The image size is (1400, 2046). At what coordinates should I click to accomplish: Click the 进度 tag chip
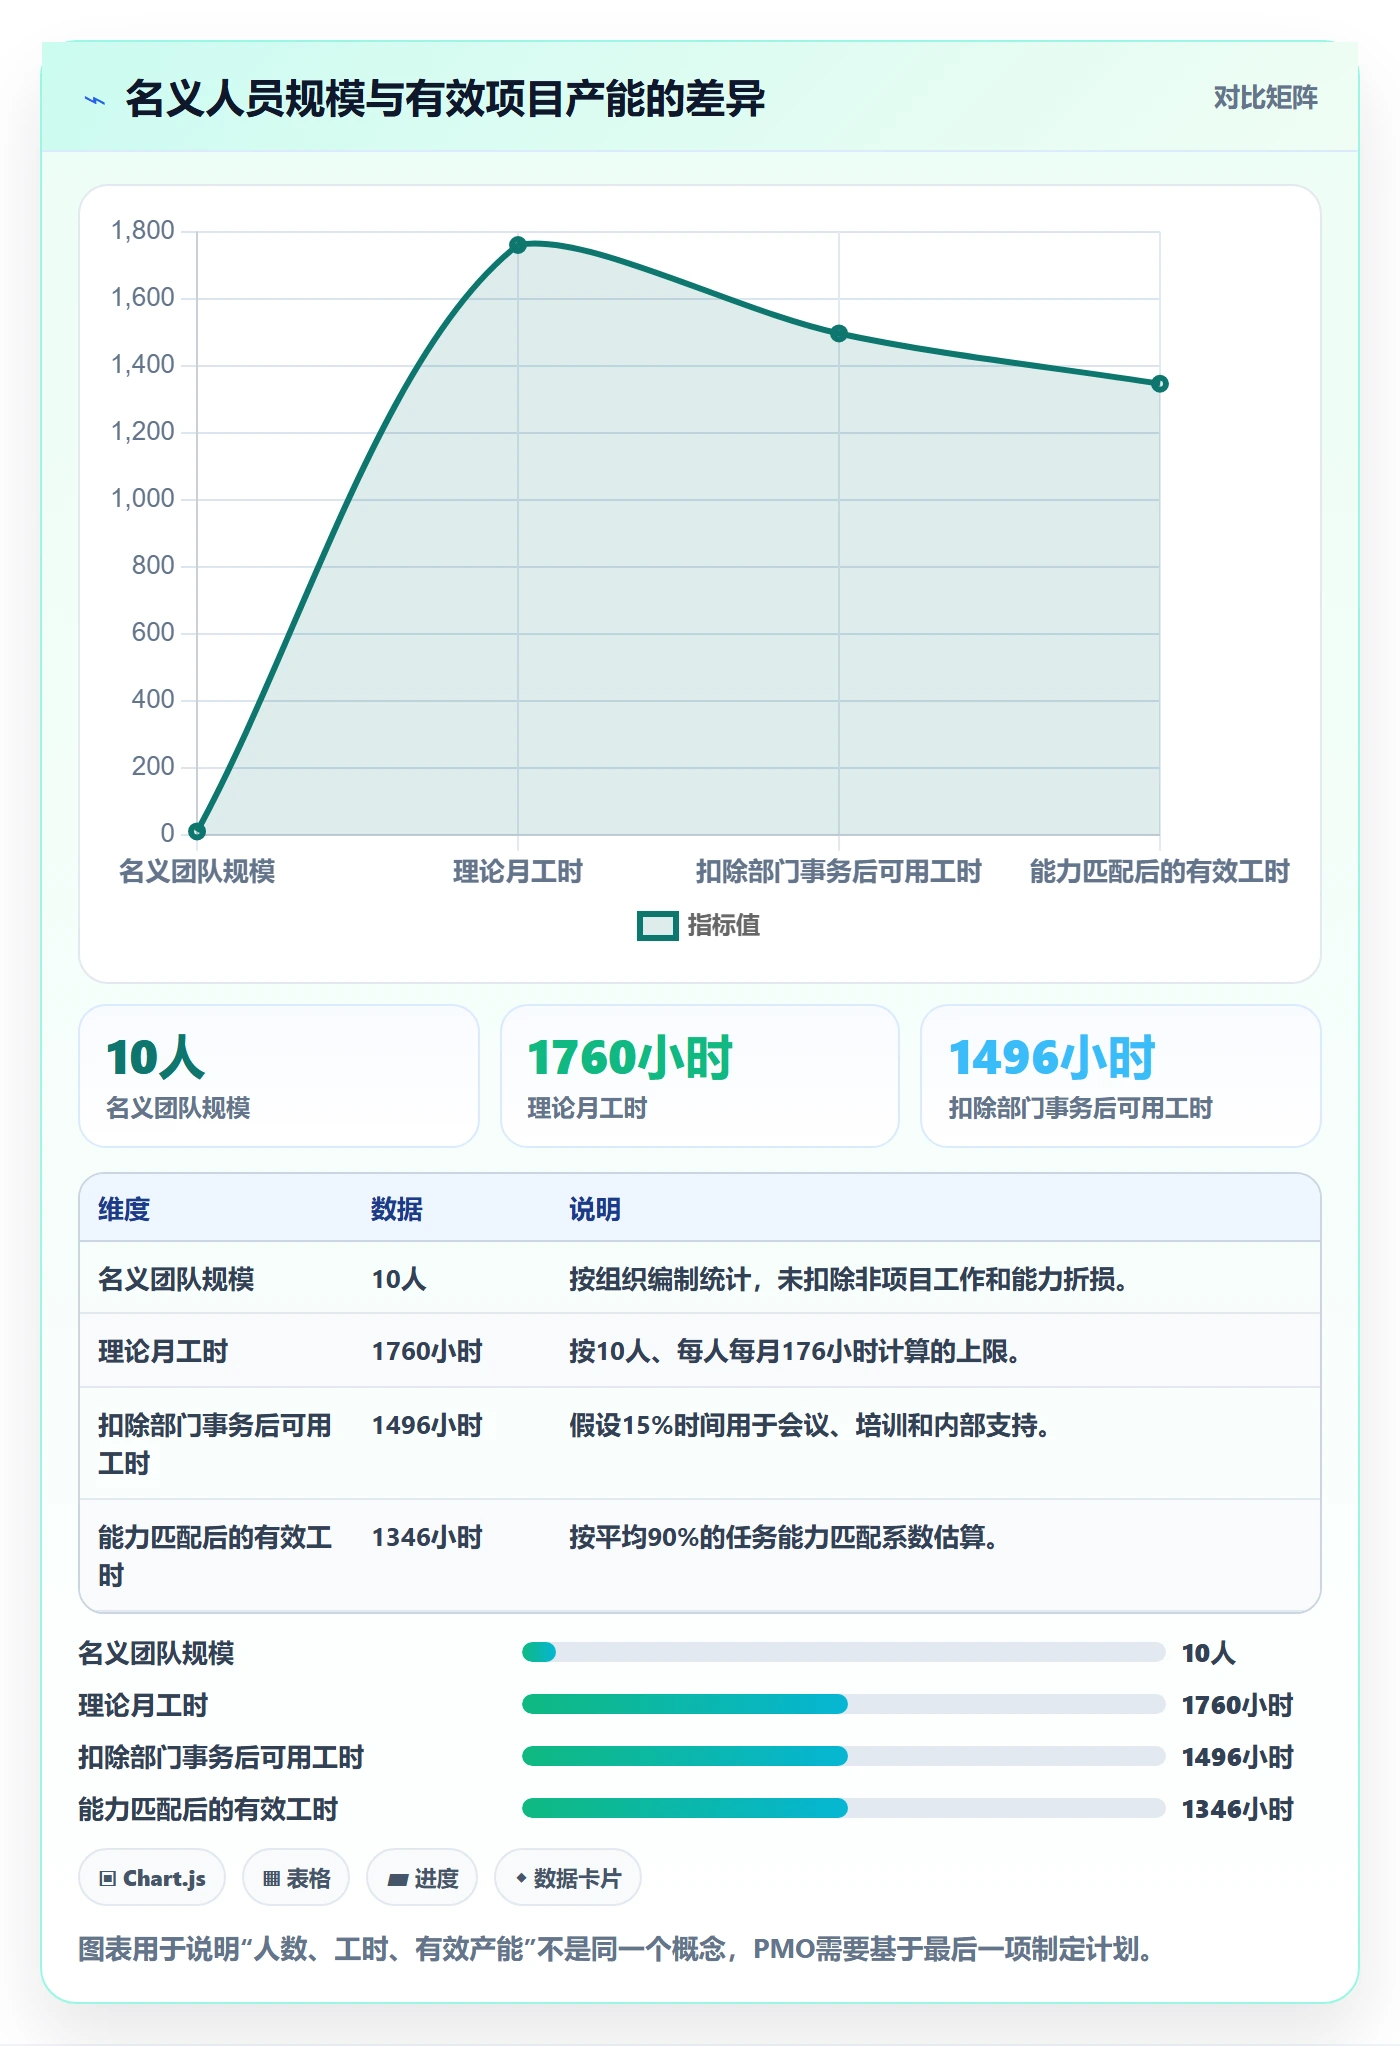point(422,1878)
